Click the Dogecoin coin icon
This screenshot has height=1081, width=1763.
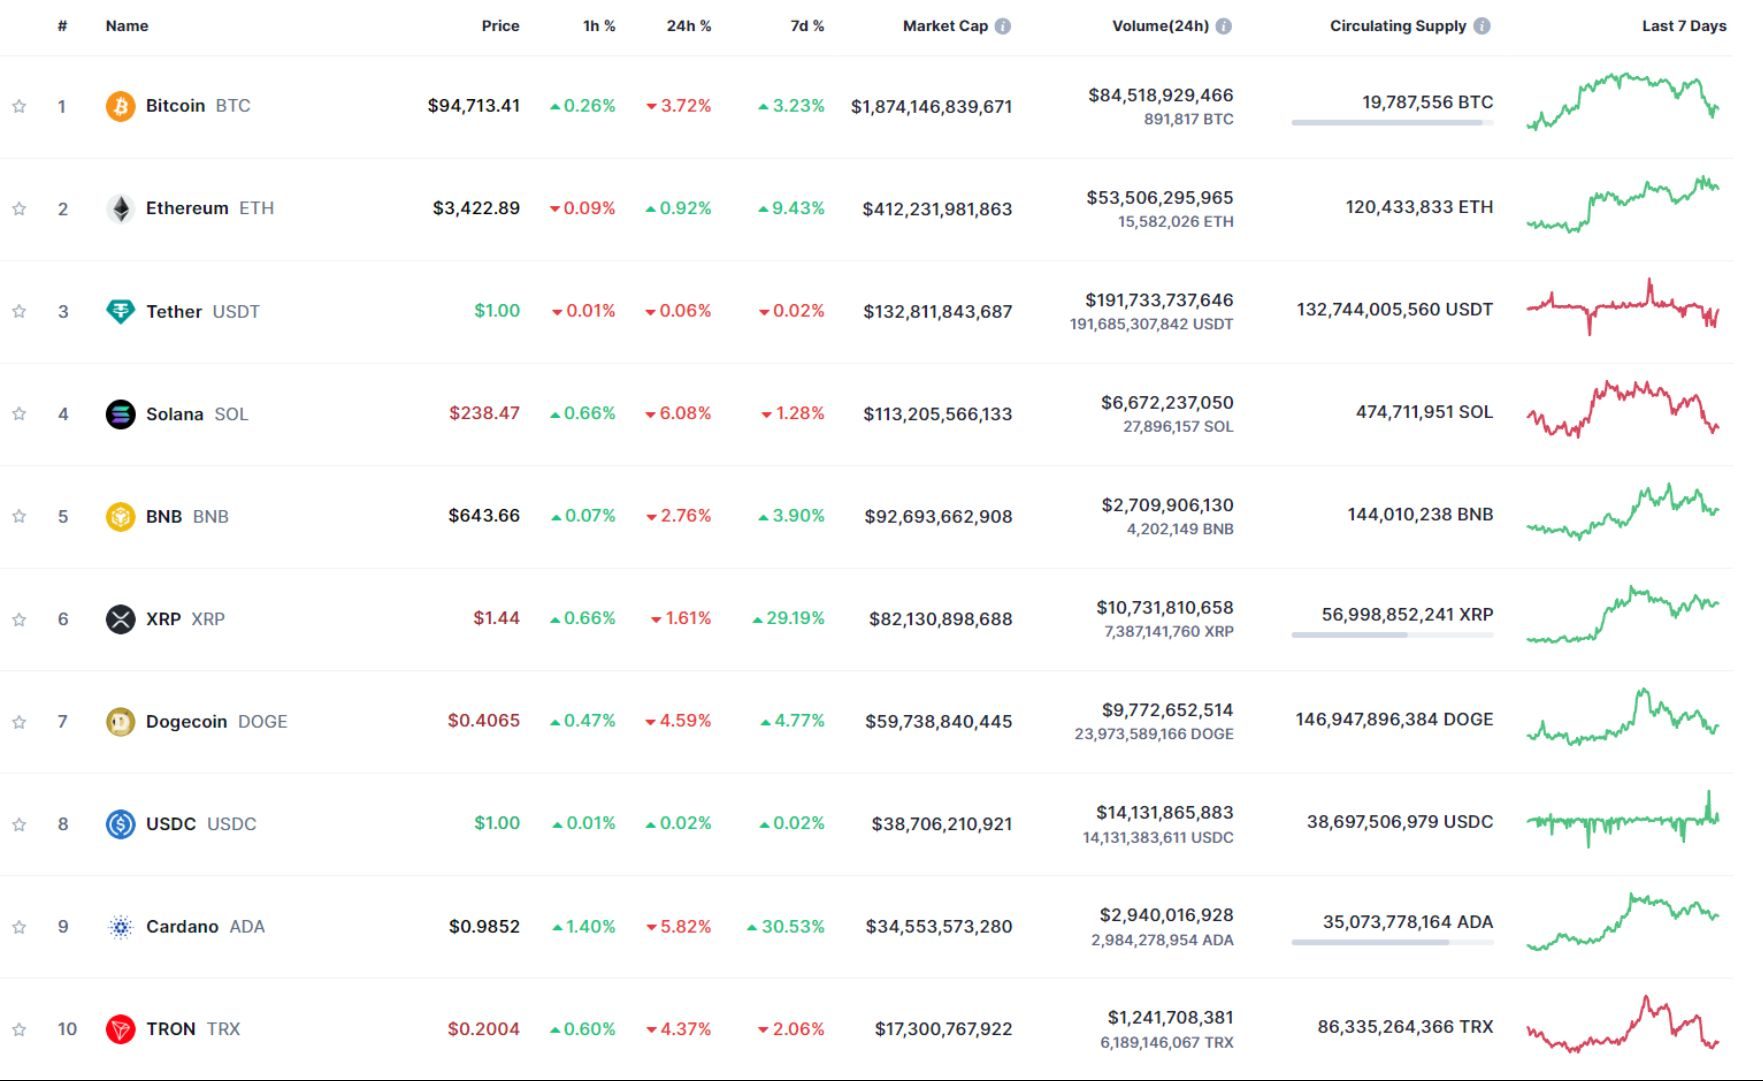[x=120, y=721]
